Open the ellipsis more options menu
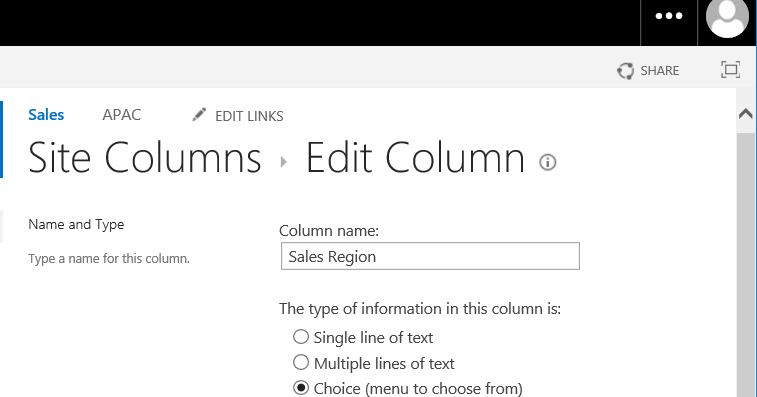This screenshot has height=397, width=757. point(669,16)
